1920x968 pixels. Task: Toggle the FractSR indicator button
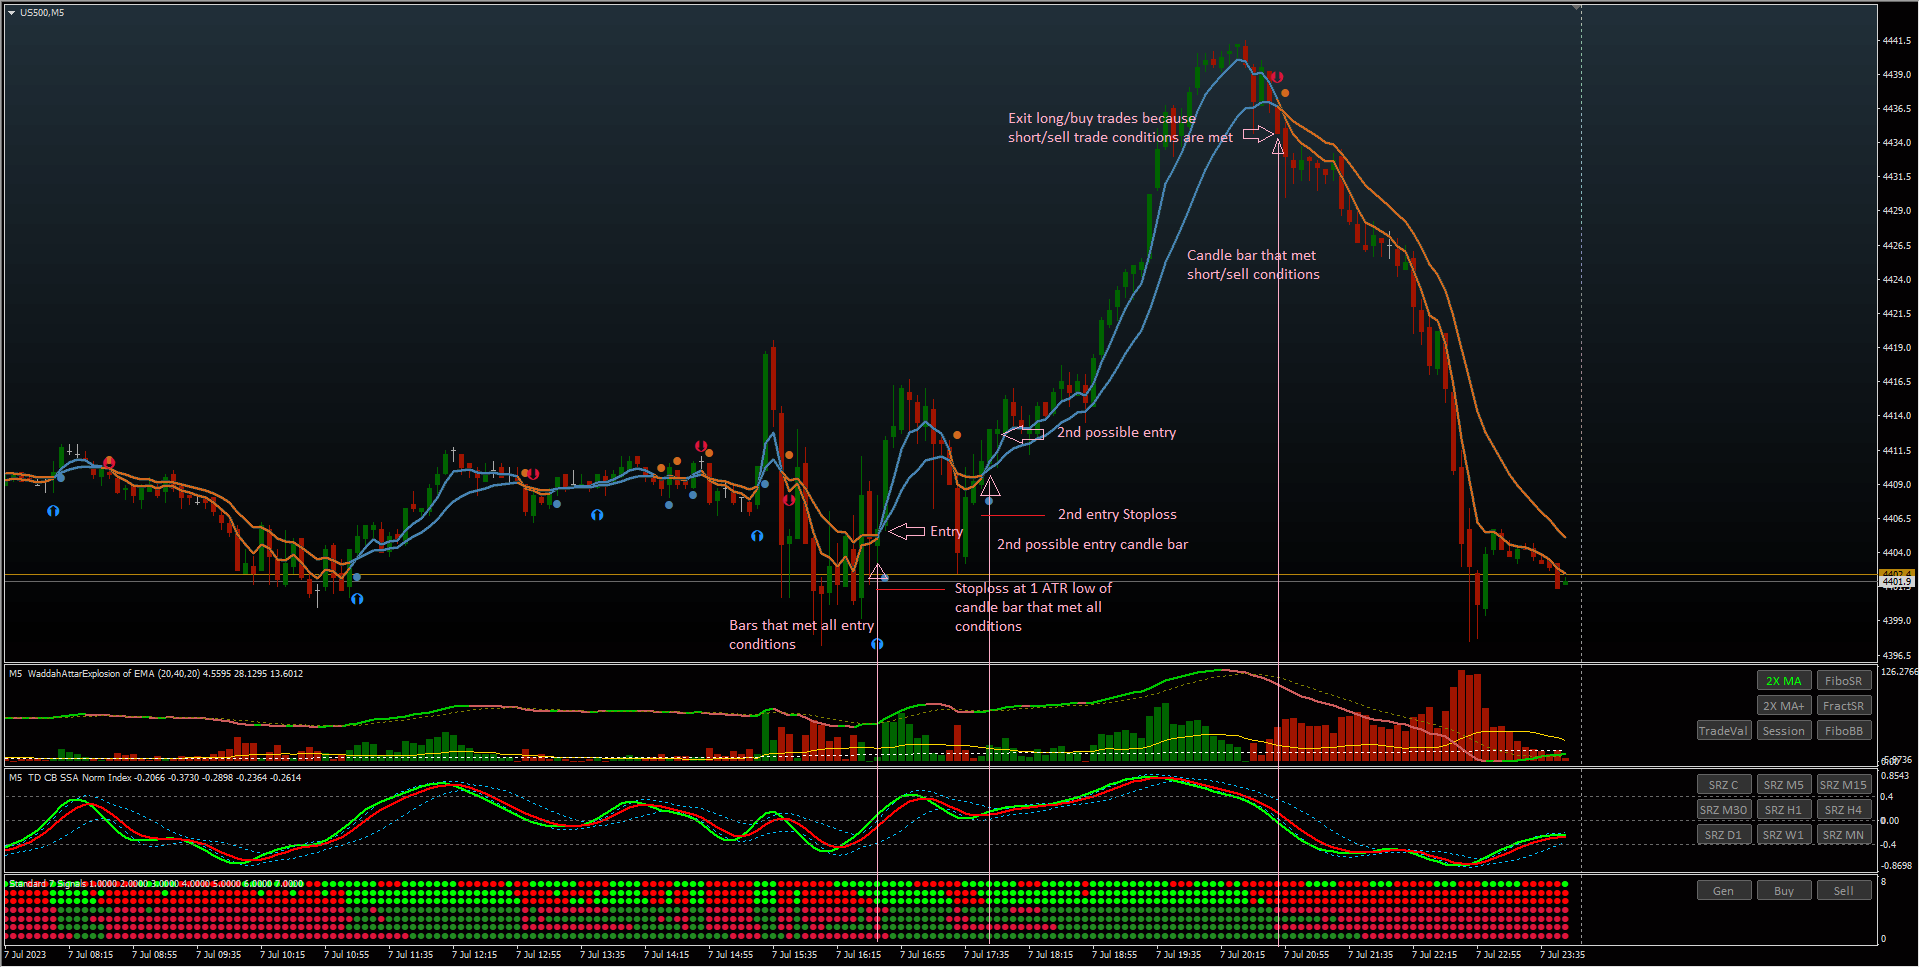click(x=1844, y=706)
